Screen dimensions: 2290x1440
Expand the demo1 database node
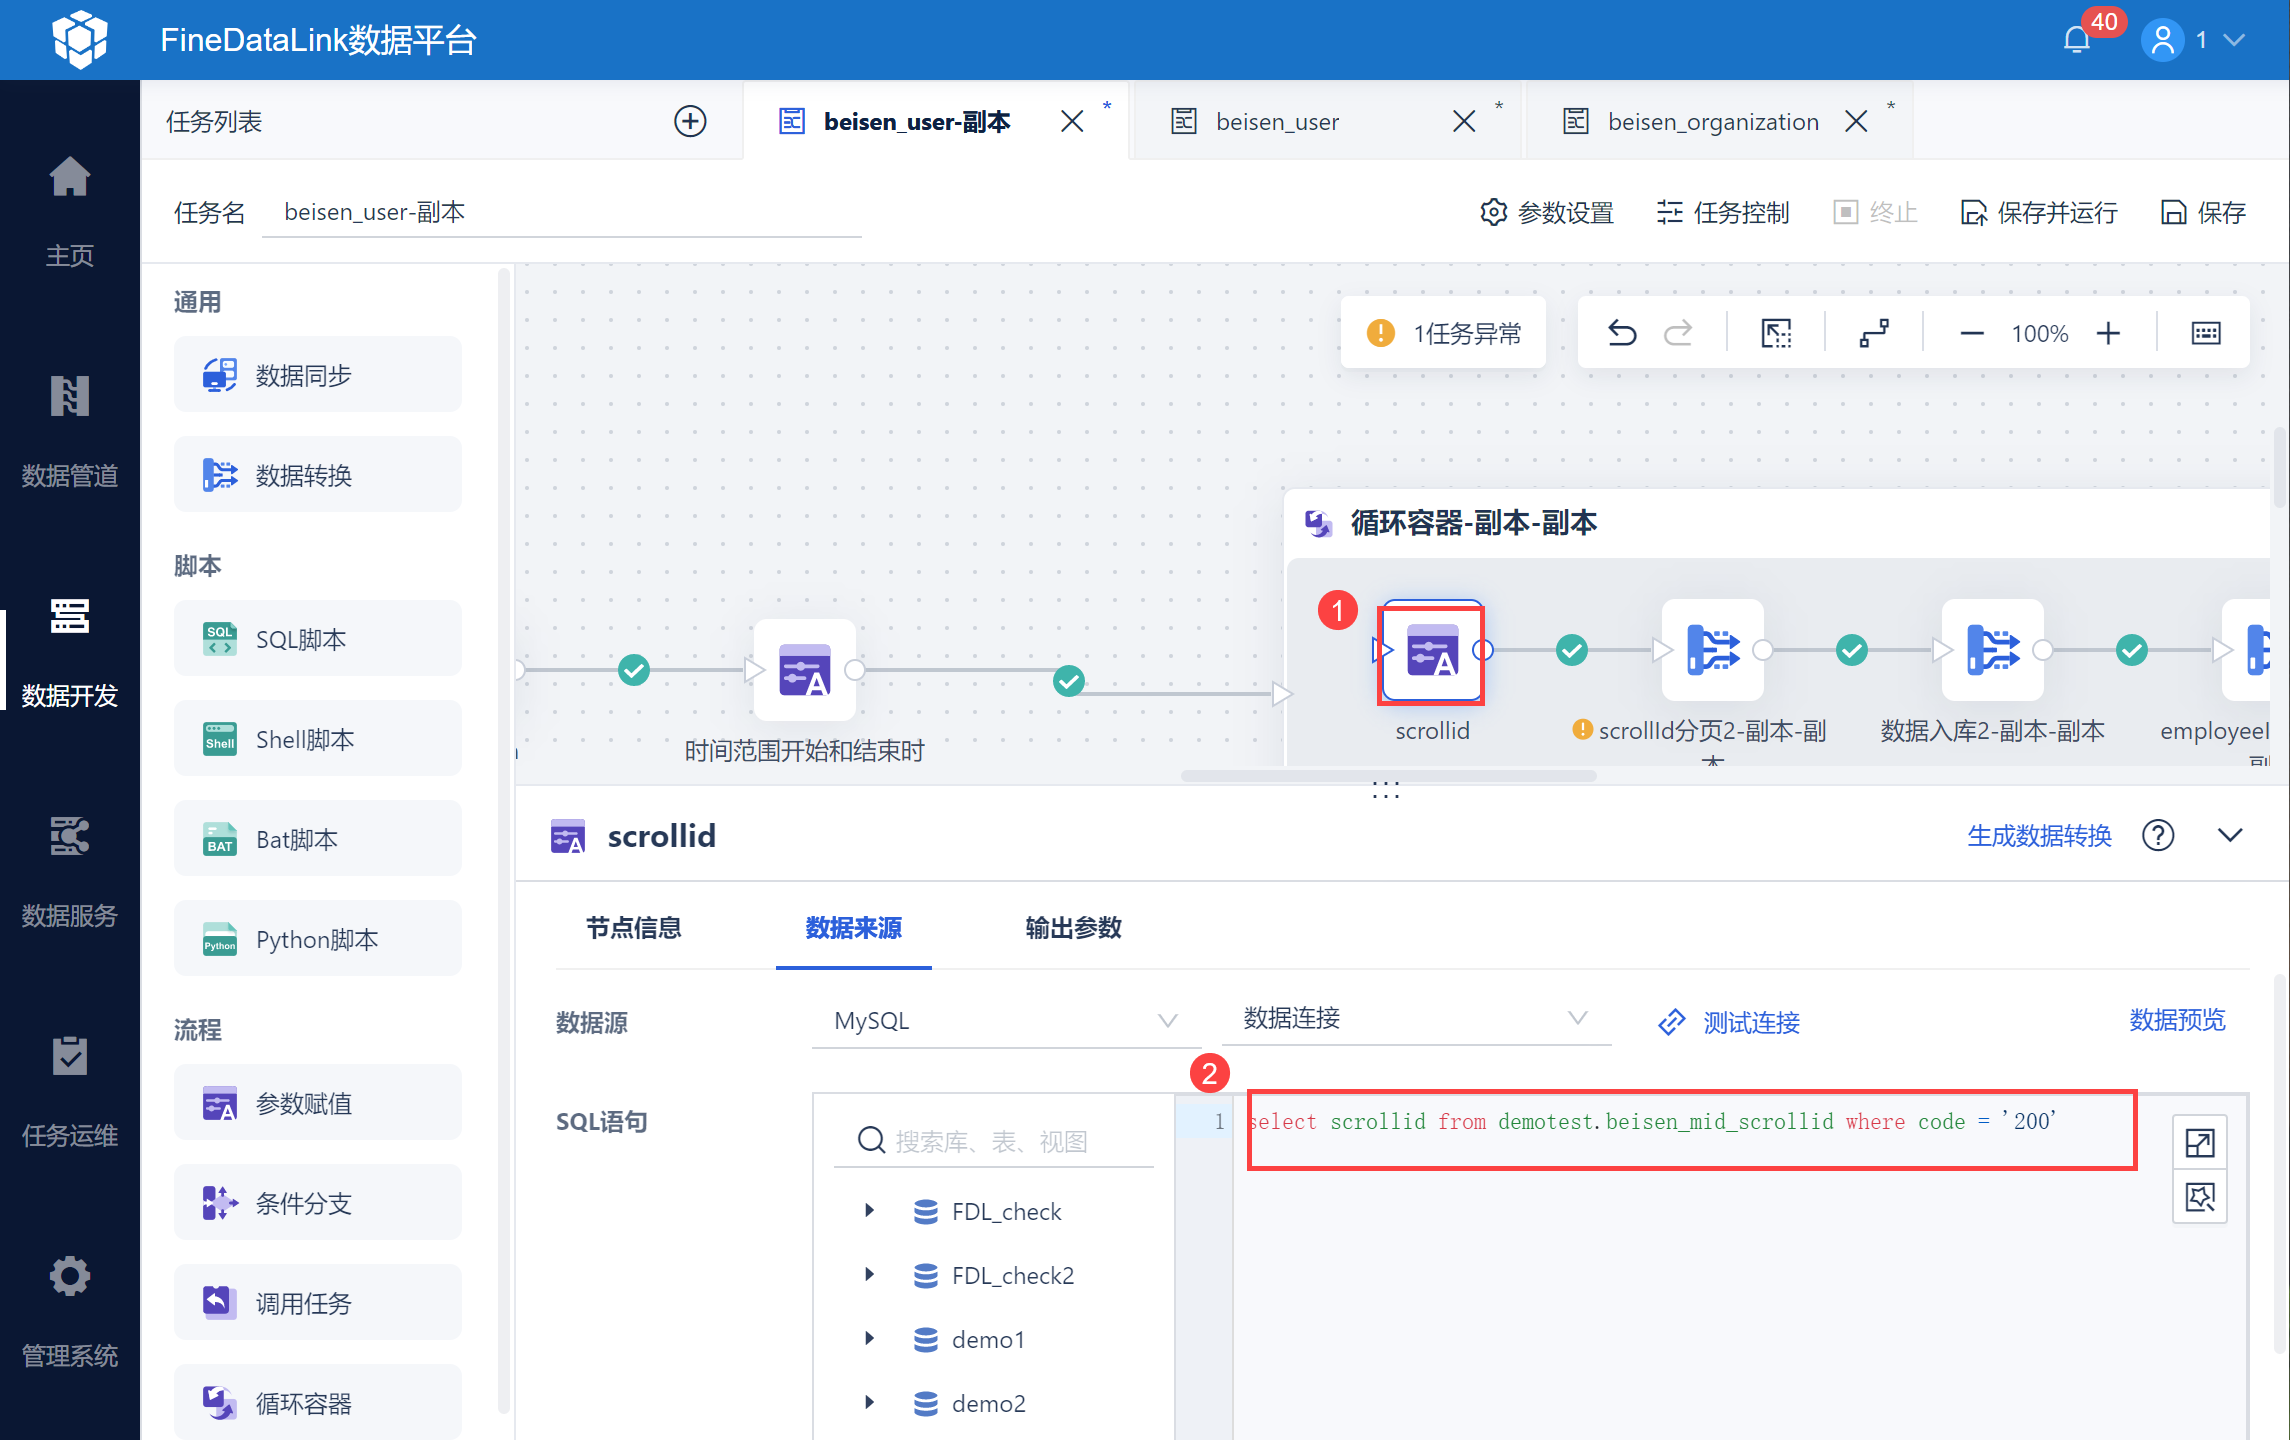click(869, 1339)
